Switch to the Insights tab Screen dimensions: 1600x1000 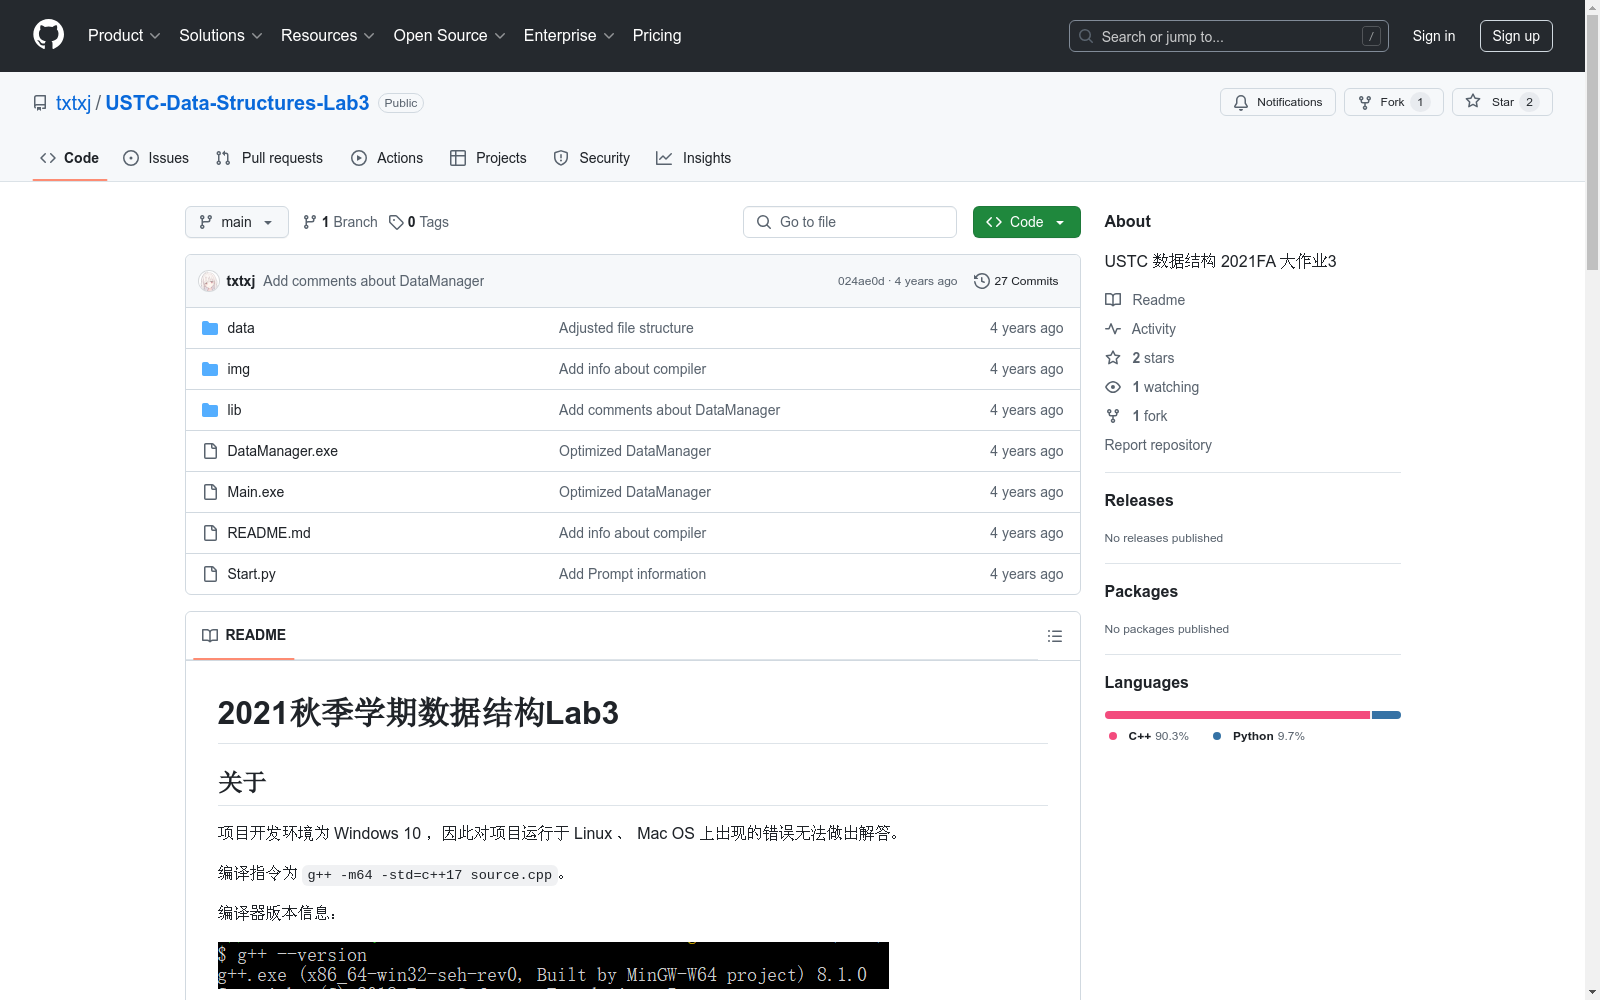click(x=694, y=158)
